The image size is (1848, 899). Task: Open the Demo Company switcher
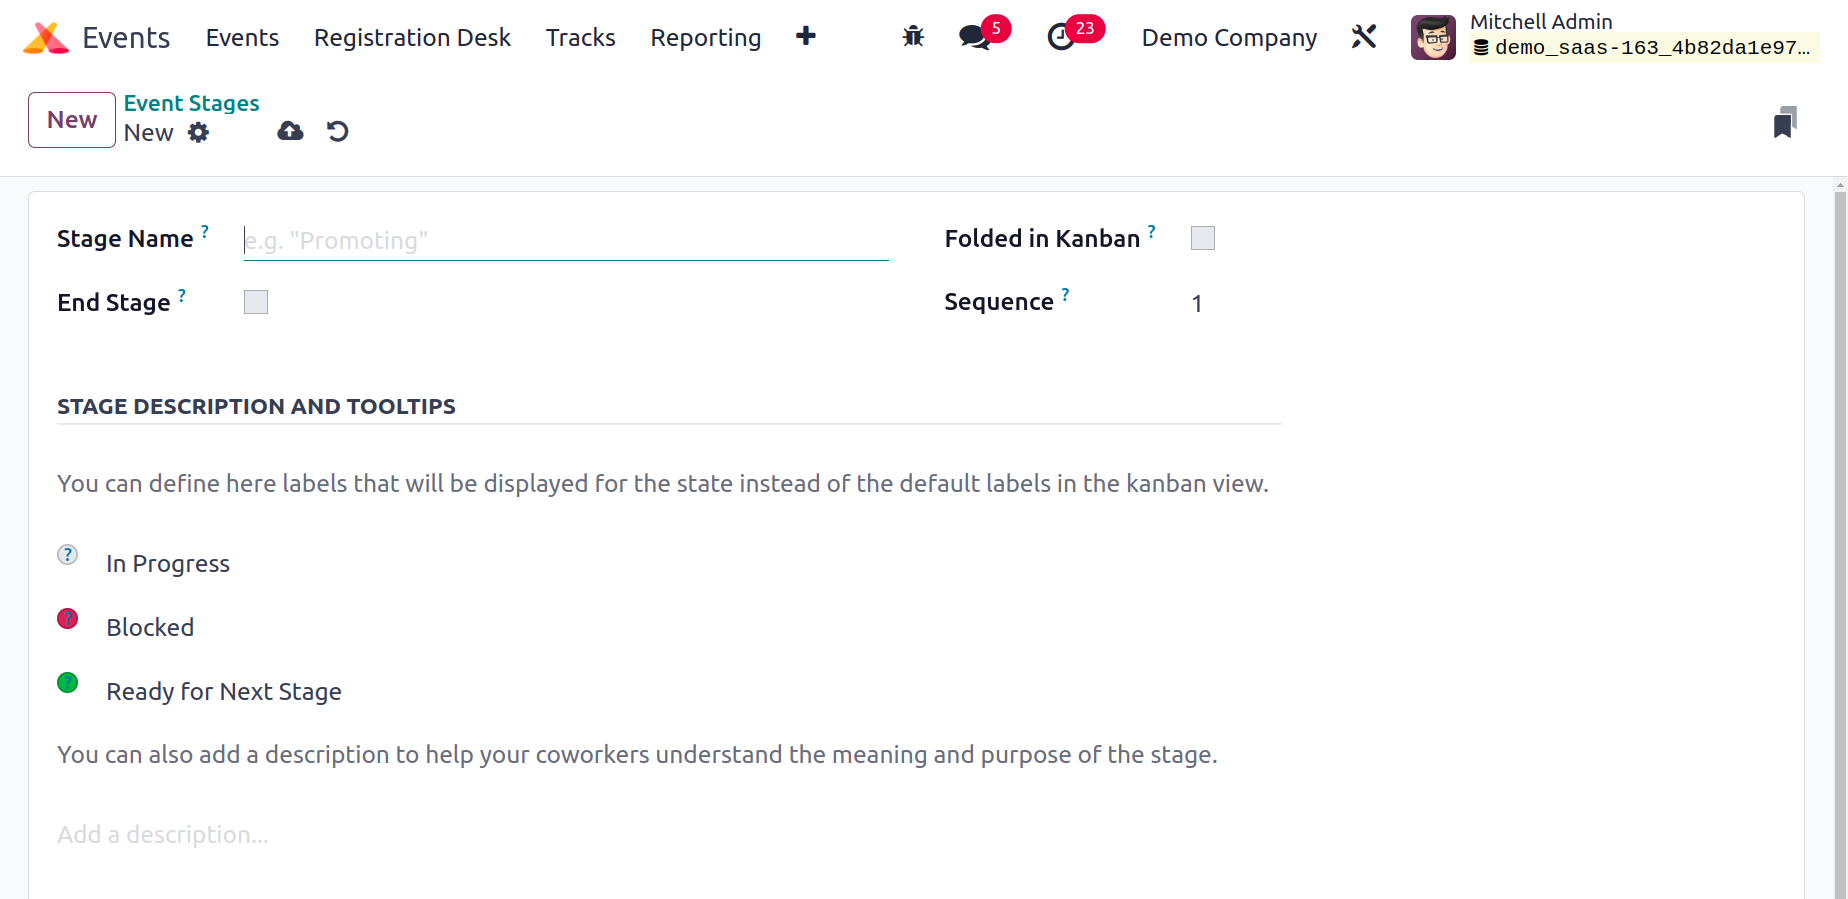(1229, 37)
